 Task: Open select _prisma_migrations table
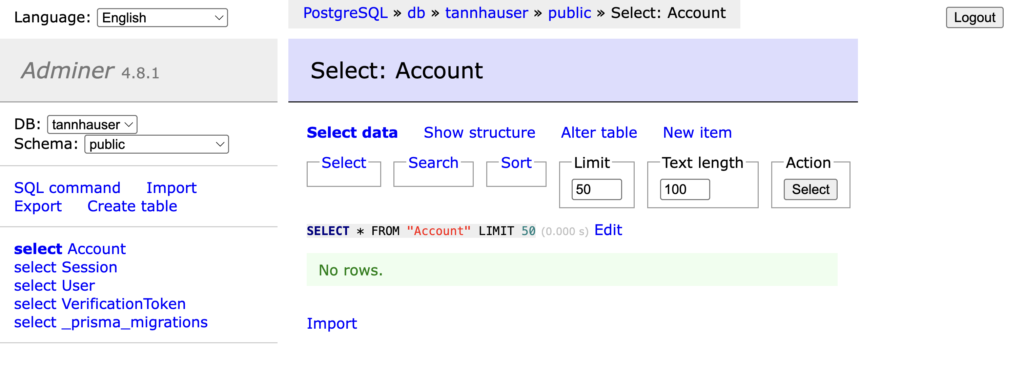[x=111, y=322]
